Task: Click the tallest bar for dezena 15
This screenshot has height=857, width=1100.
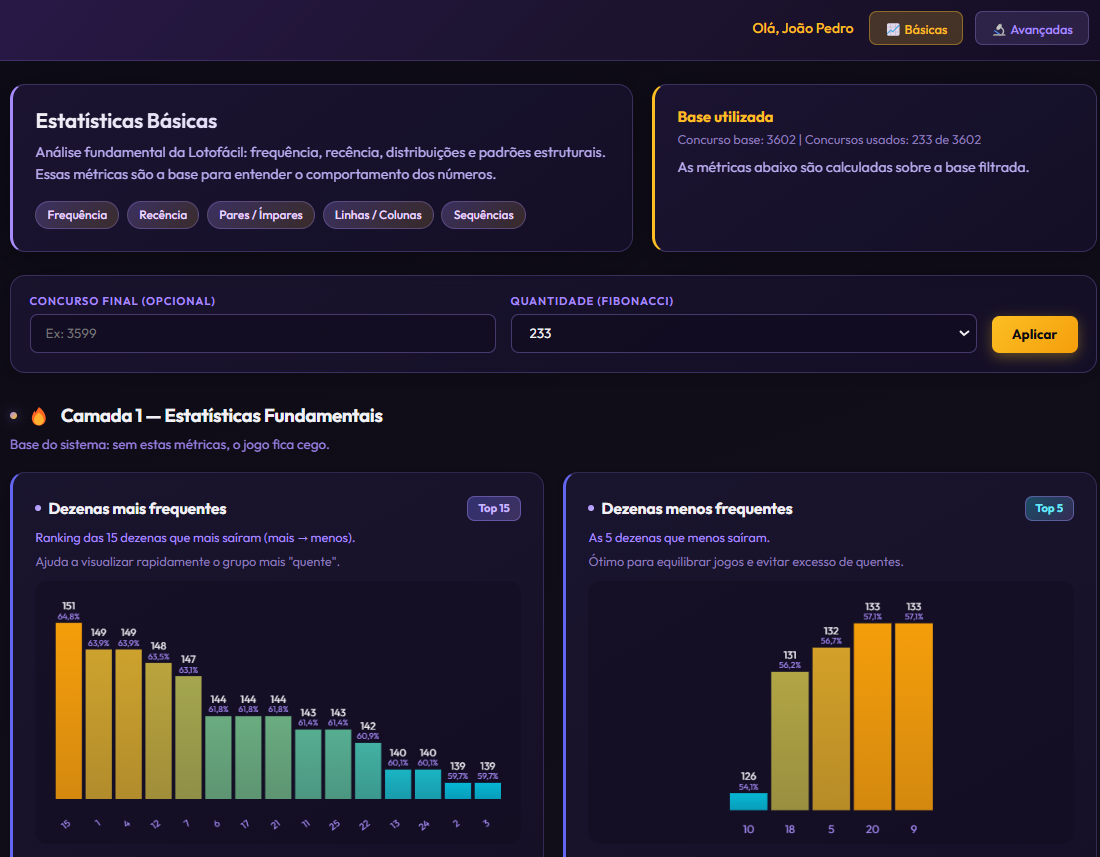Action: coord(68,710)
